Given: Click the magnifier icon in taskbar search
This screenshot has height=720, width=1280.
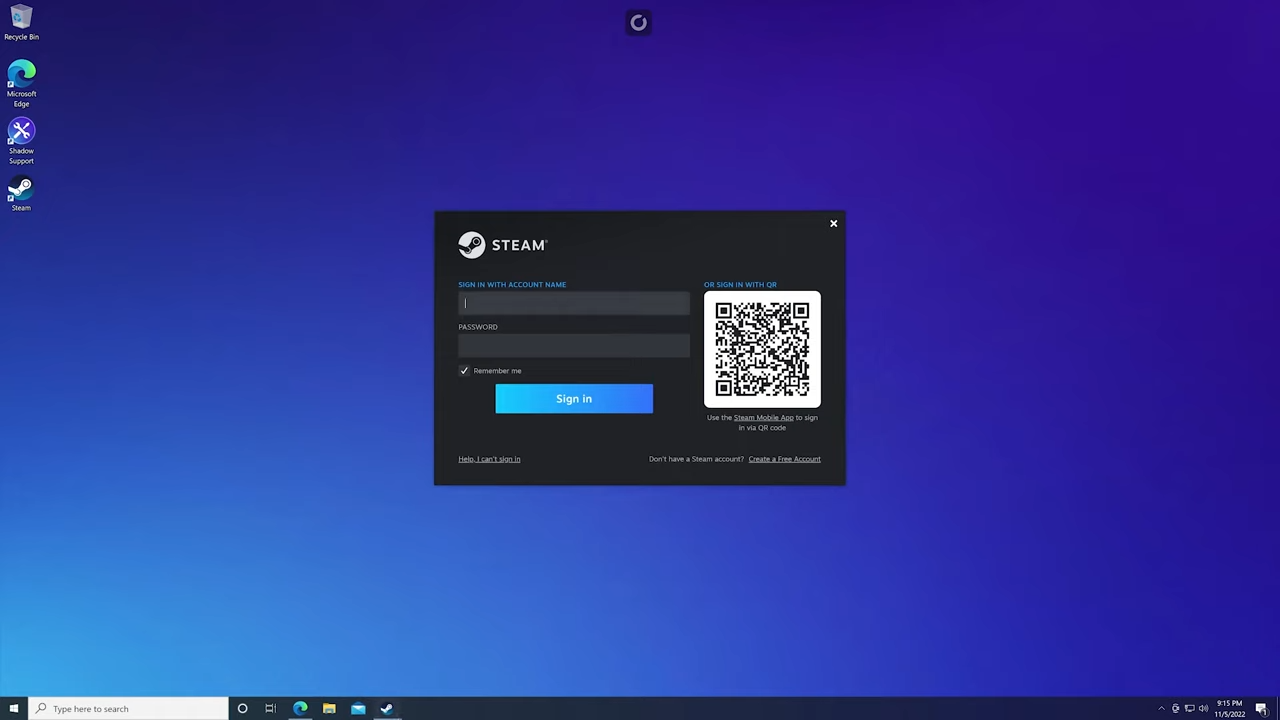Looking at the screenshot, I should click(41, 709).
